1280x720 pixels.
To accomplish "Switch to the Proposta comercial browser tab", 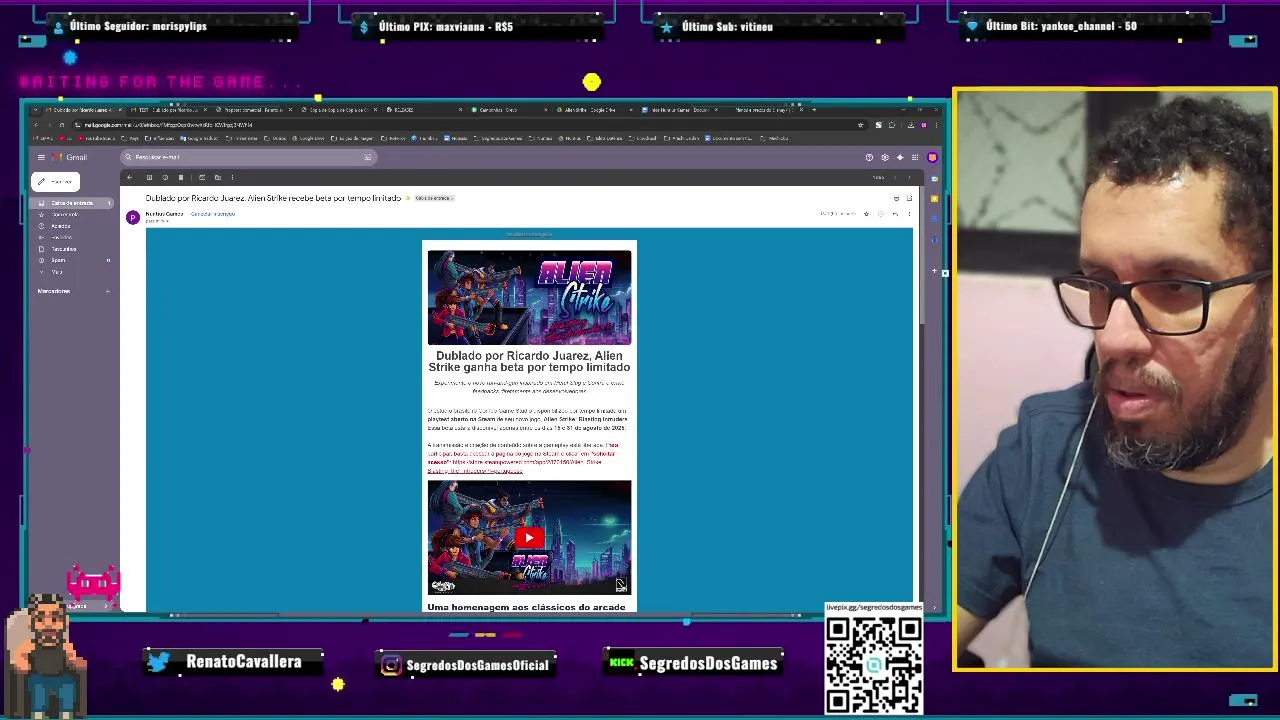I will click(x=253, y=110).
